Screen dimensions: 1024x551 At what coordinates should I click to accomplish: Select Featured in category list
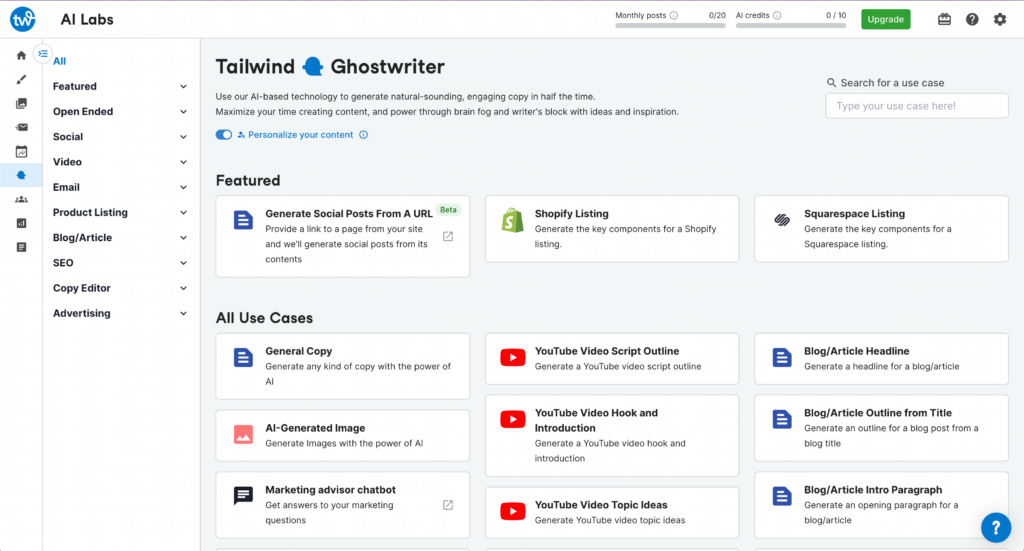74,86
